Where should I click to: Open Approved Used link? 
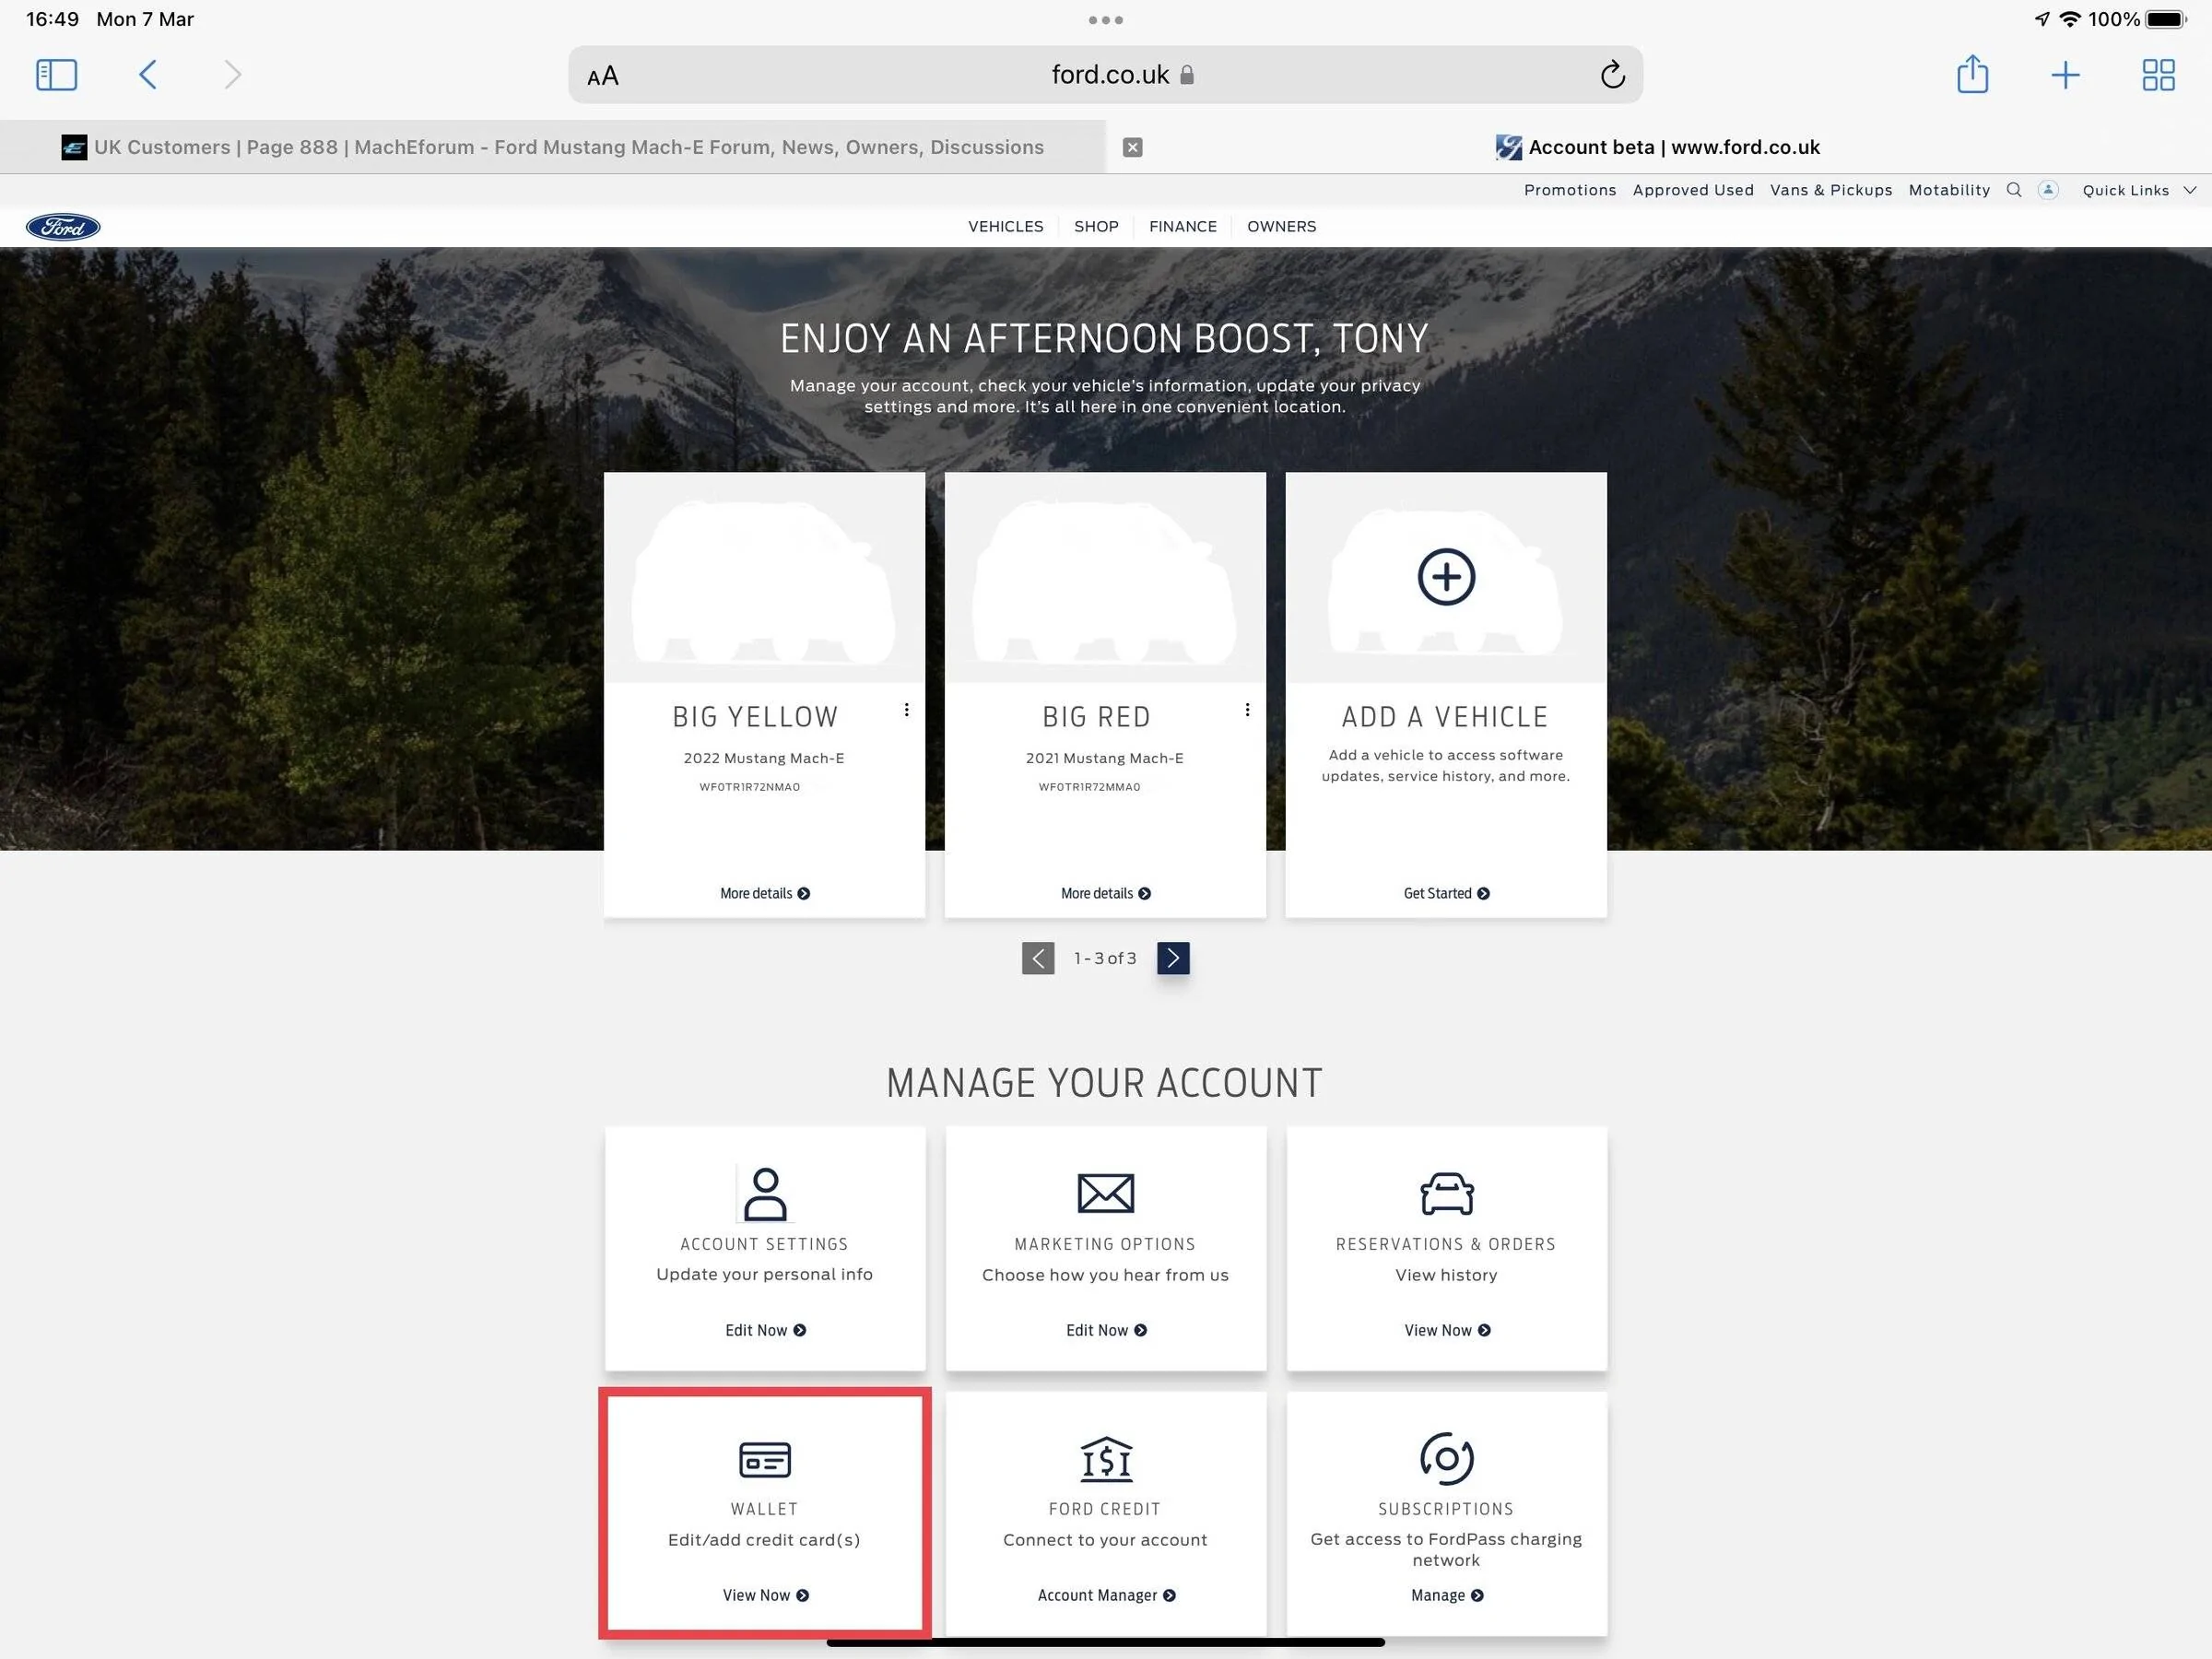pos(1693,190)
